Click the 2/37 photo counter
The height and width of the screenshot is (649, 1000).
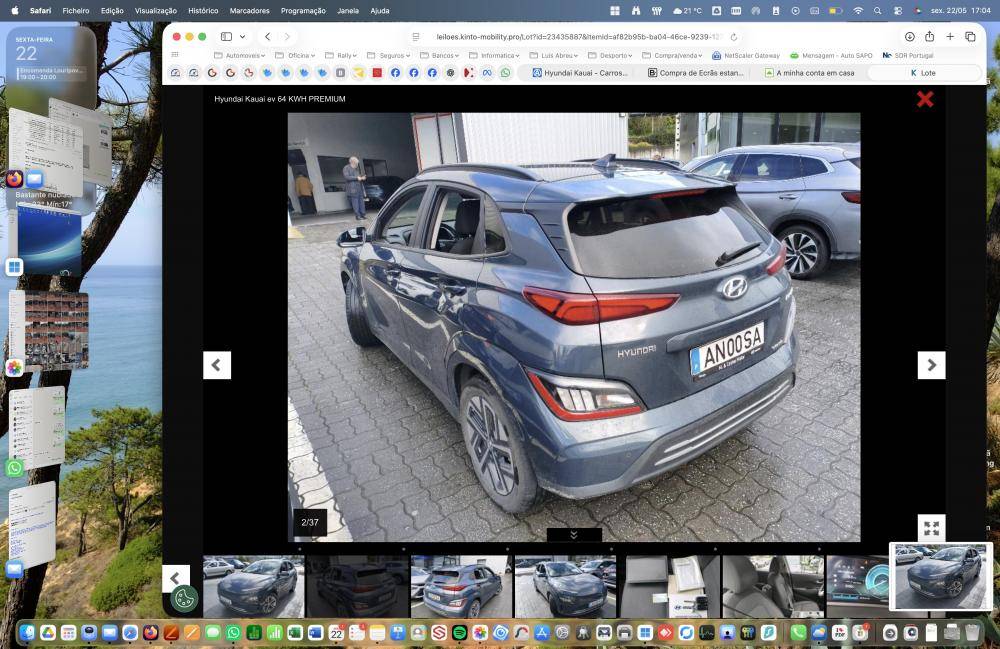310,522
